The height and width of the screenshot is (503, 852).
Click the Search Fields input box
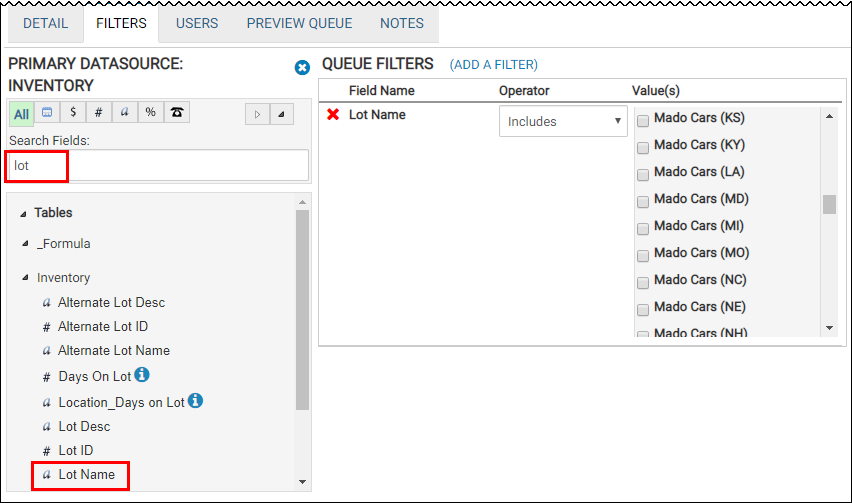(158, 166)
